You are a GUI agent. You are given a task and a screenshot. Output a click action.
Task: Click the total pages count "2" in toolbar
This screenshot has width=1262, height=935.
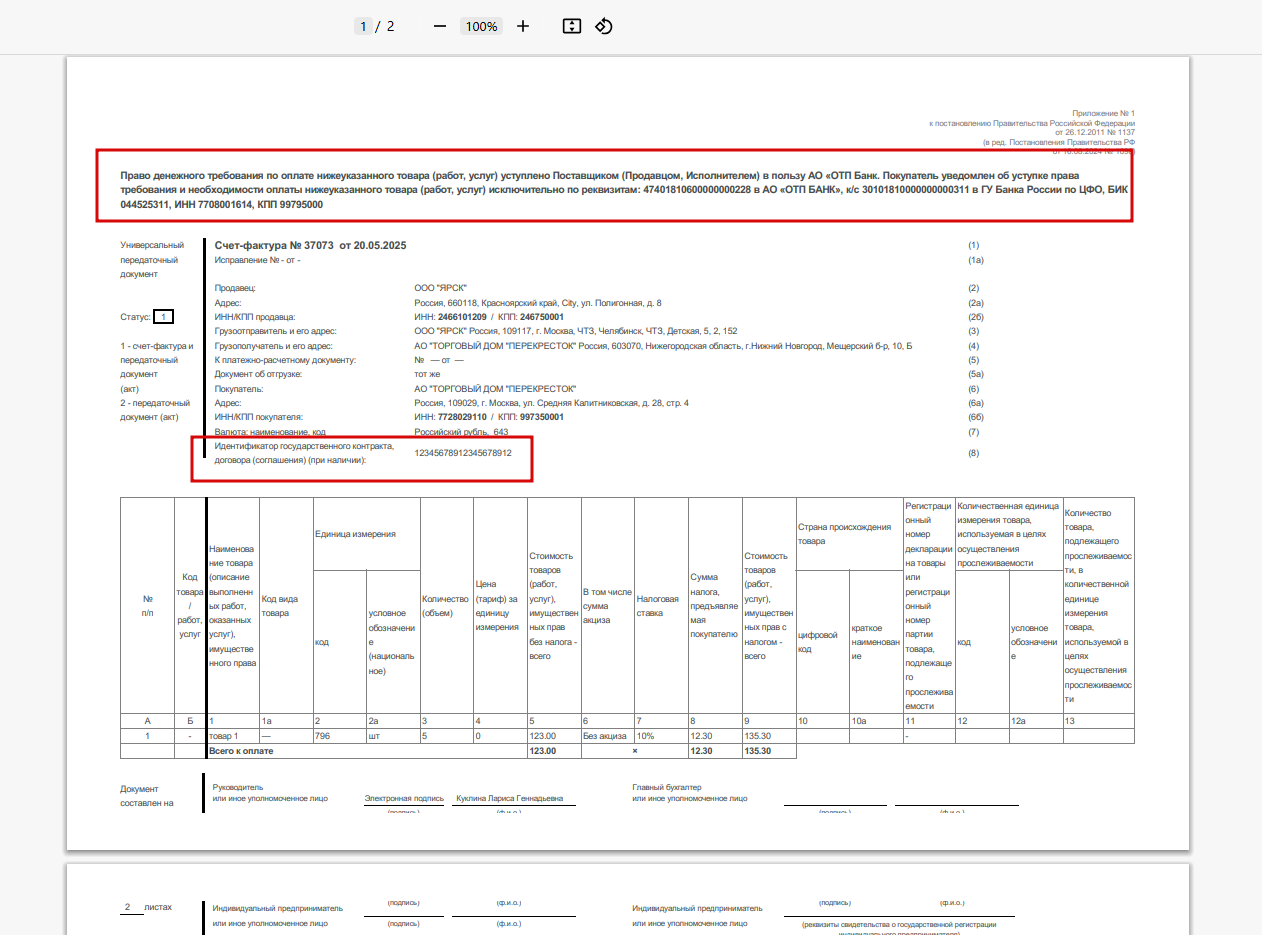click(x=391, y=26)
